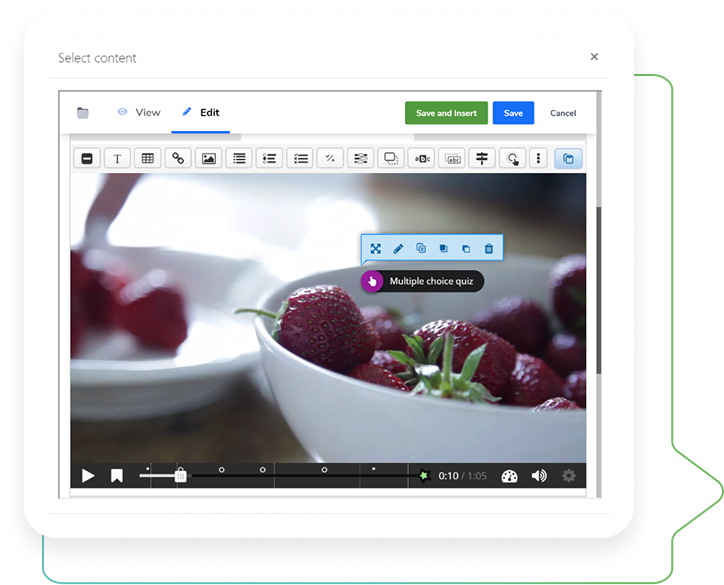Viewport: 724px width, 585px height.
Task: Toggle bookmarks with the bookmark icon
Action: [117, 476]
